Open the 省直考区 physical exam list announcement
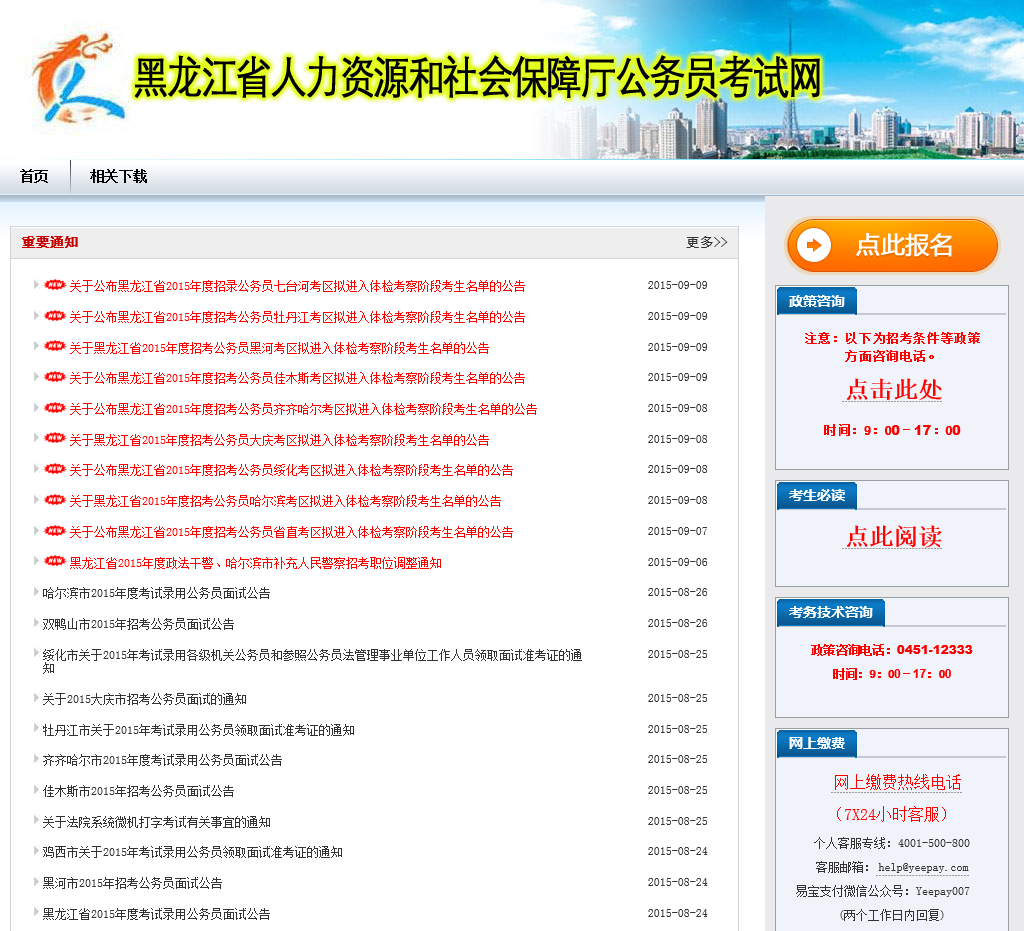The image size is (1024, 931). pyautogui.click(x=291, y=532)
